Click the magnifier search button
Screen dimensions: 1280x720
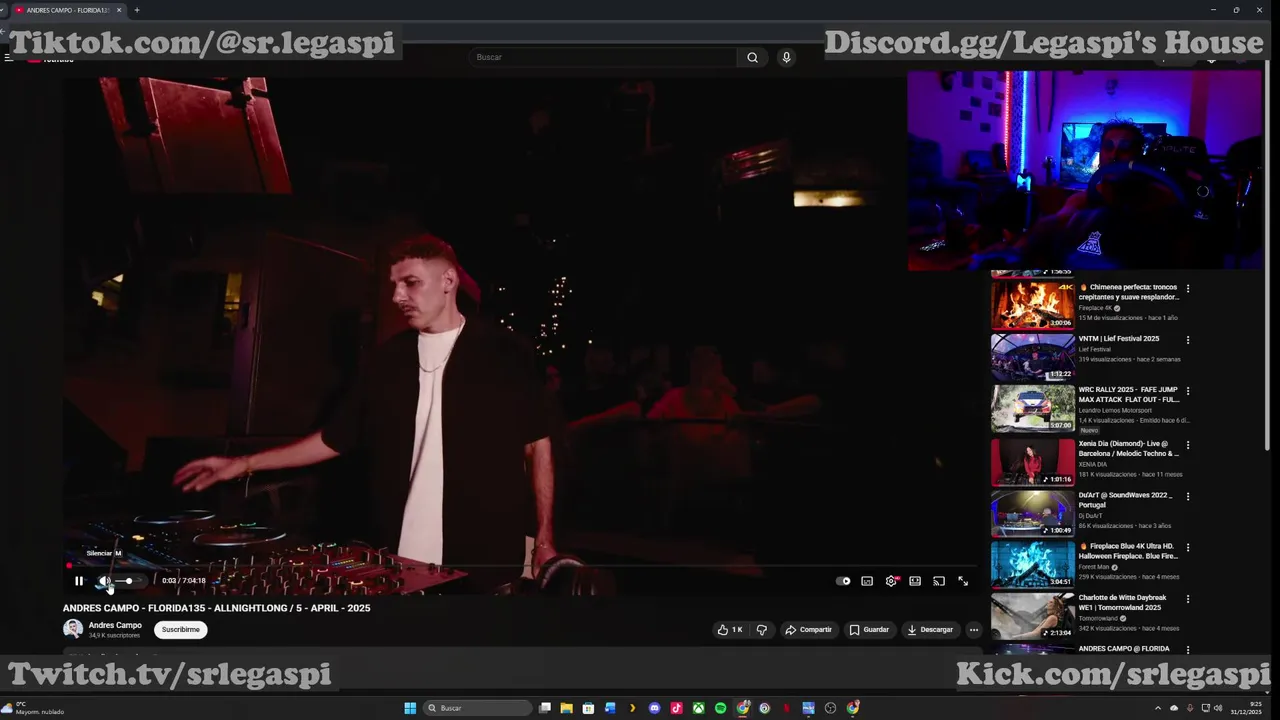pos(752,57)
